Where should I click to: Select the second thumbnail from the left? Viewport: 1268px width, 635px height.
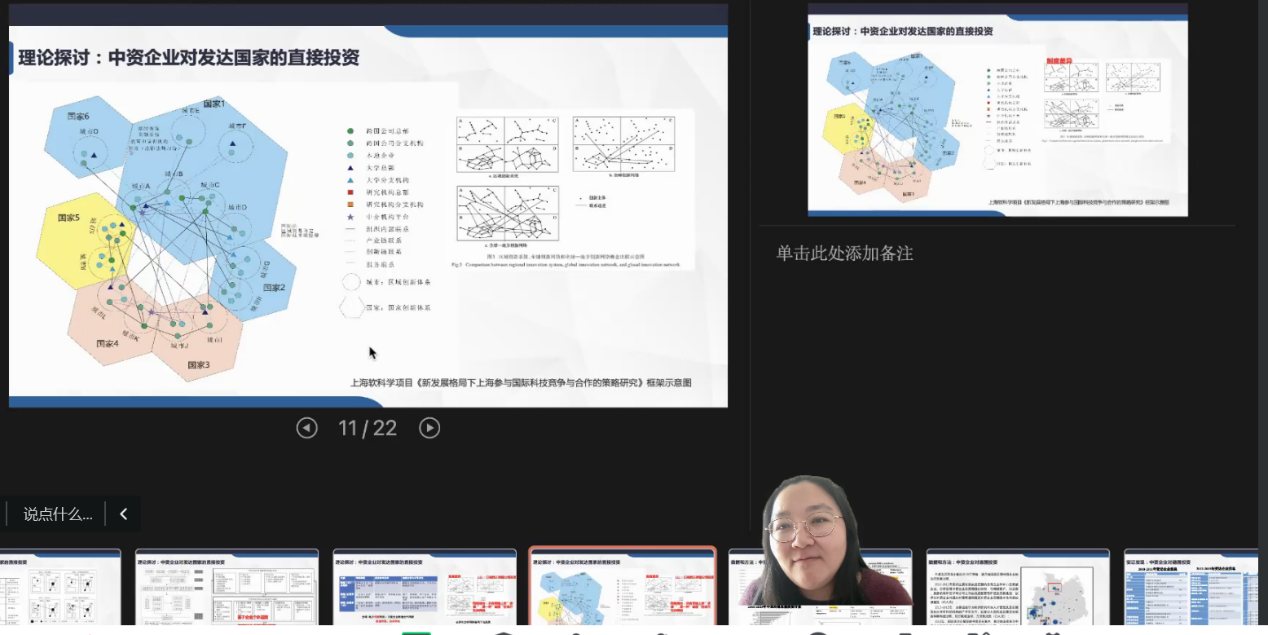pyautogui.click(x=226, y=588)
